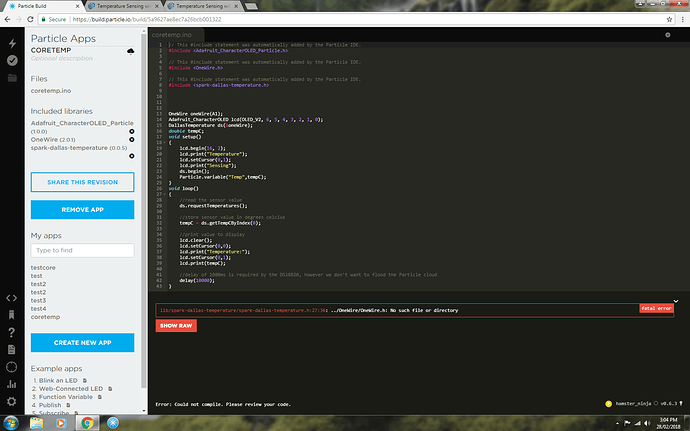Image resolution: width=690 pixels, height=431 pixels.
Task: Open the Docs document icon in the sidebar
Action: point(11,350)
